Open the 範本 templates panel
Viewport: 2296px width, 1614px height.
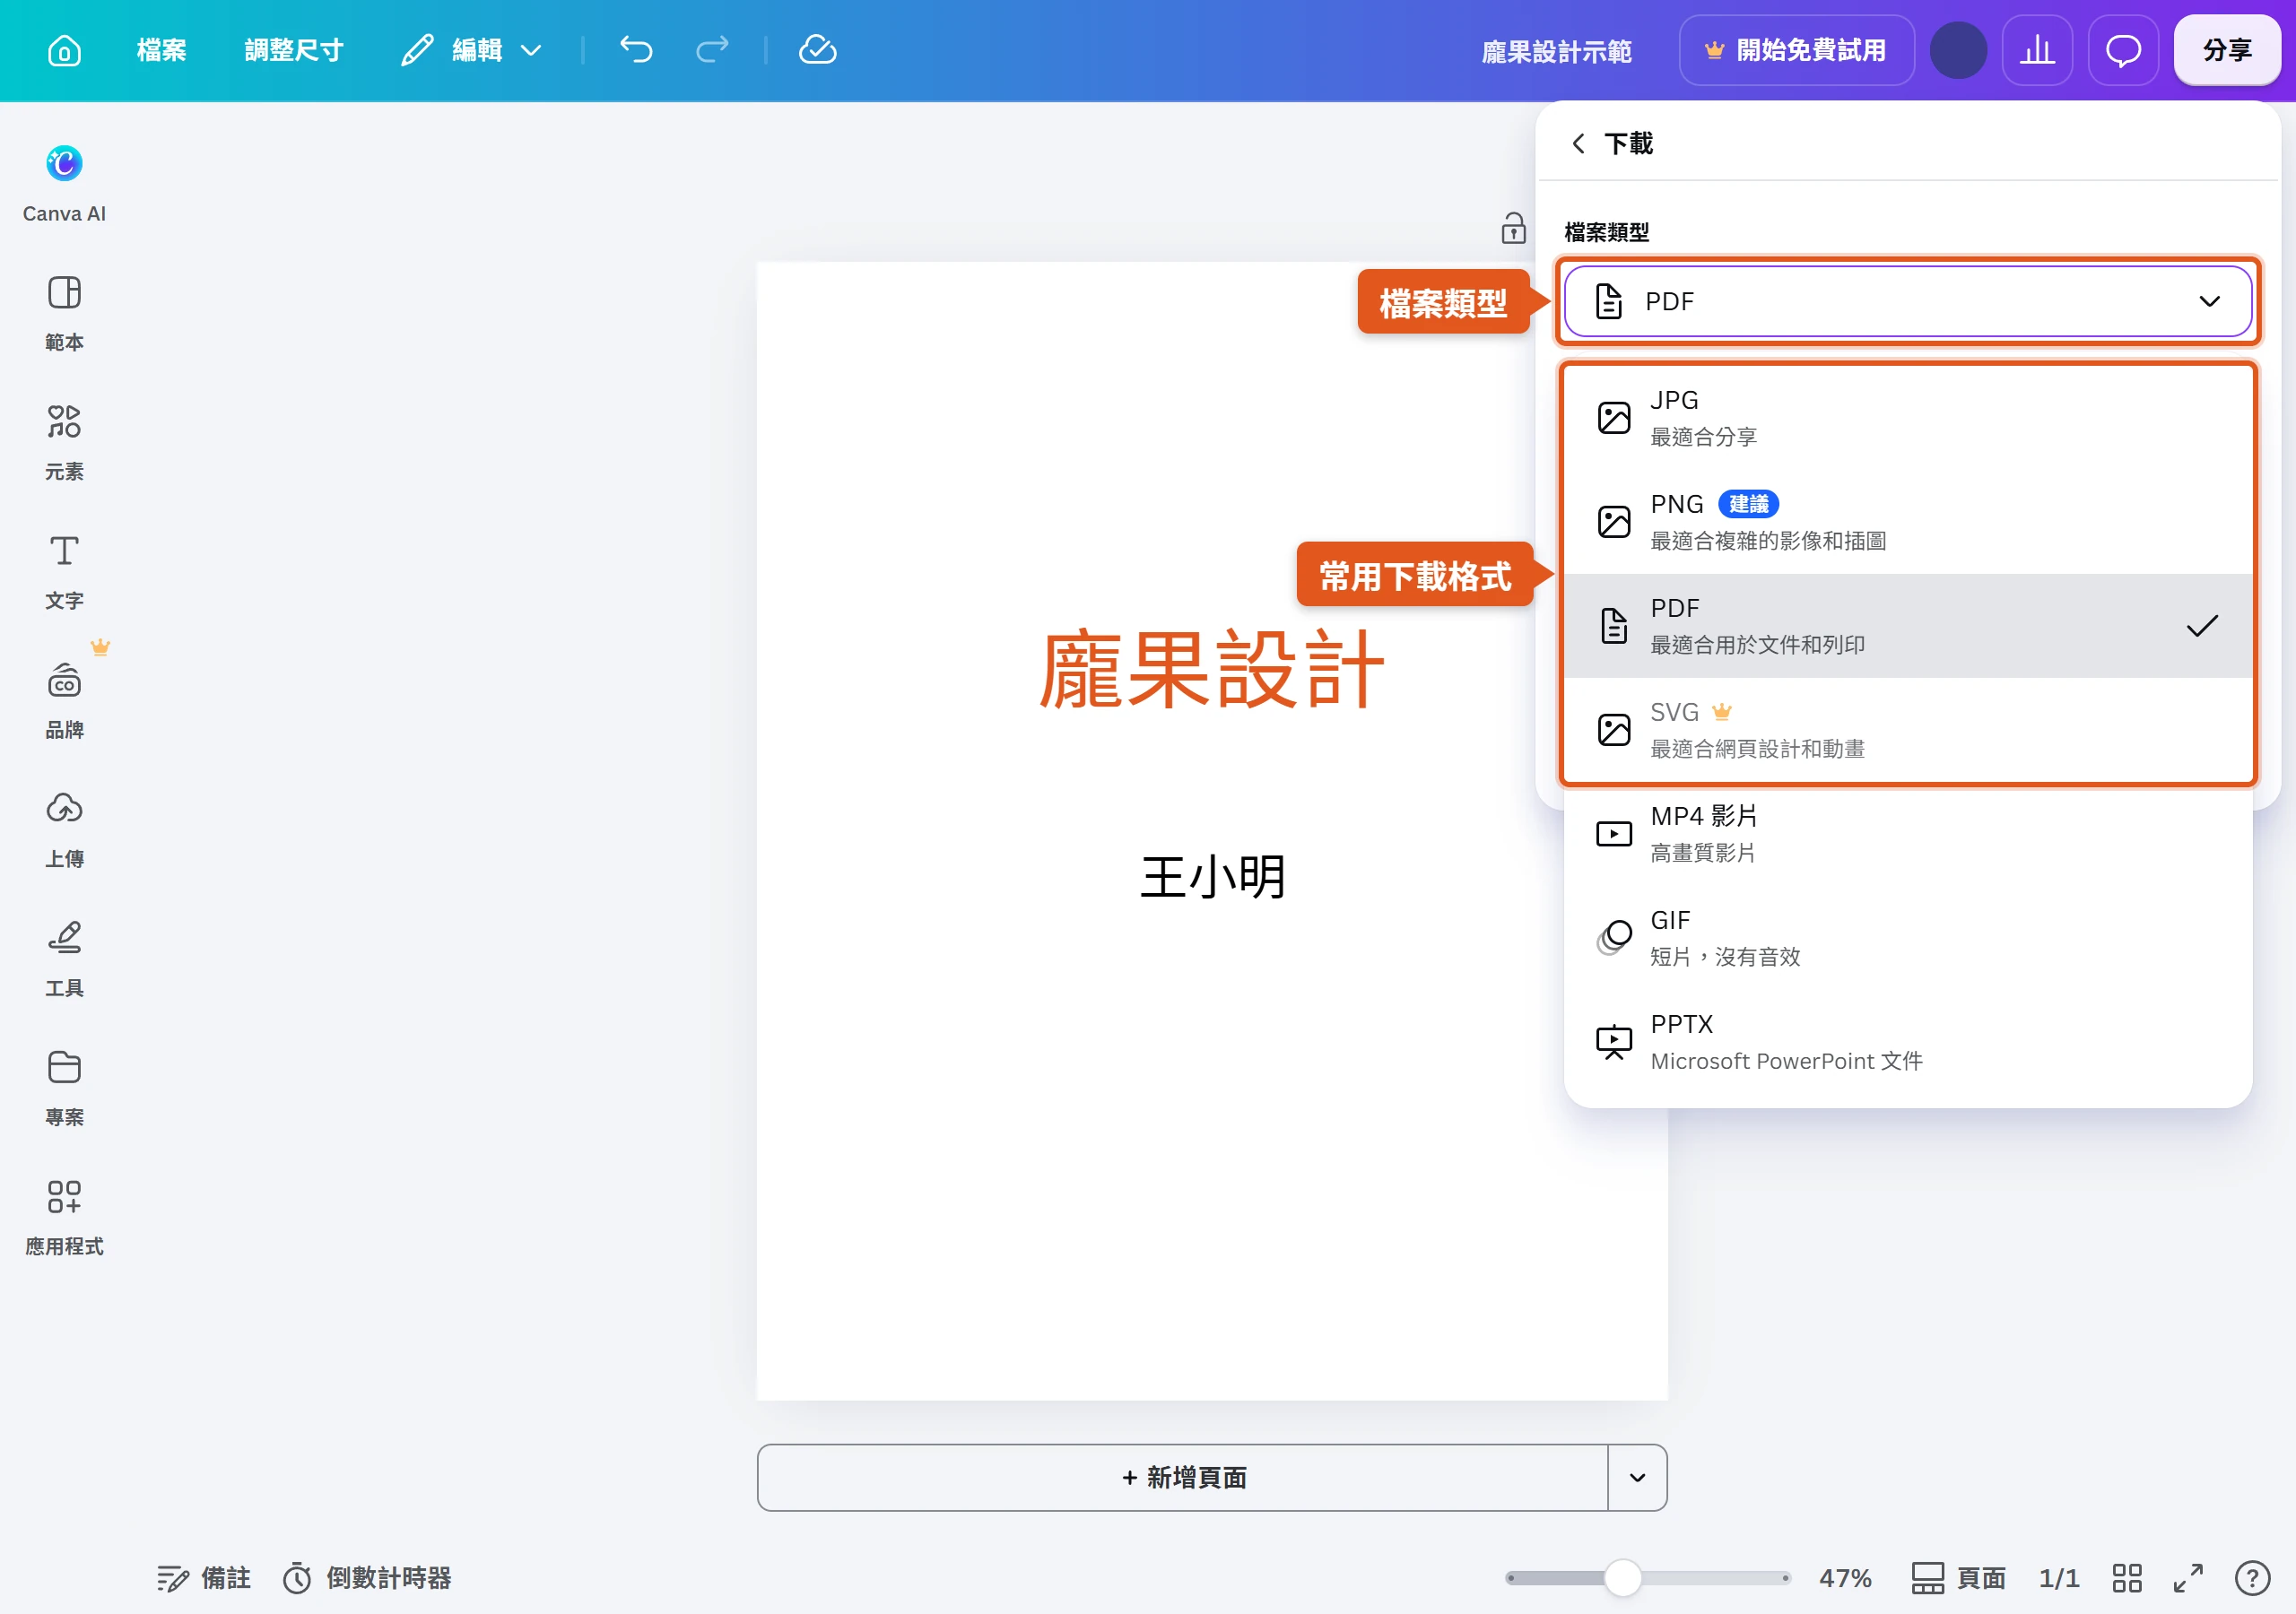pyautogui.click(x=64, y=313)
